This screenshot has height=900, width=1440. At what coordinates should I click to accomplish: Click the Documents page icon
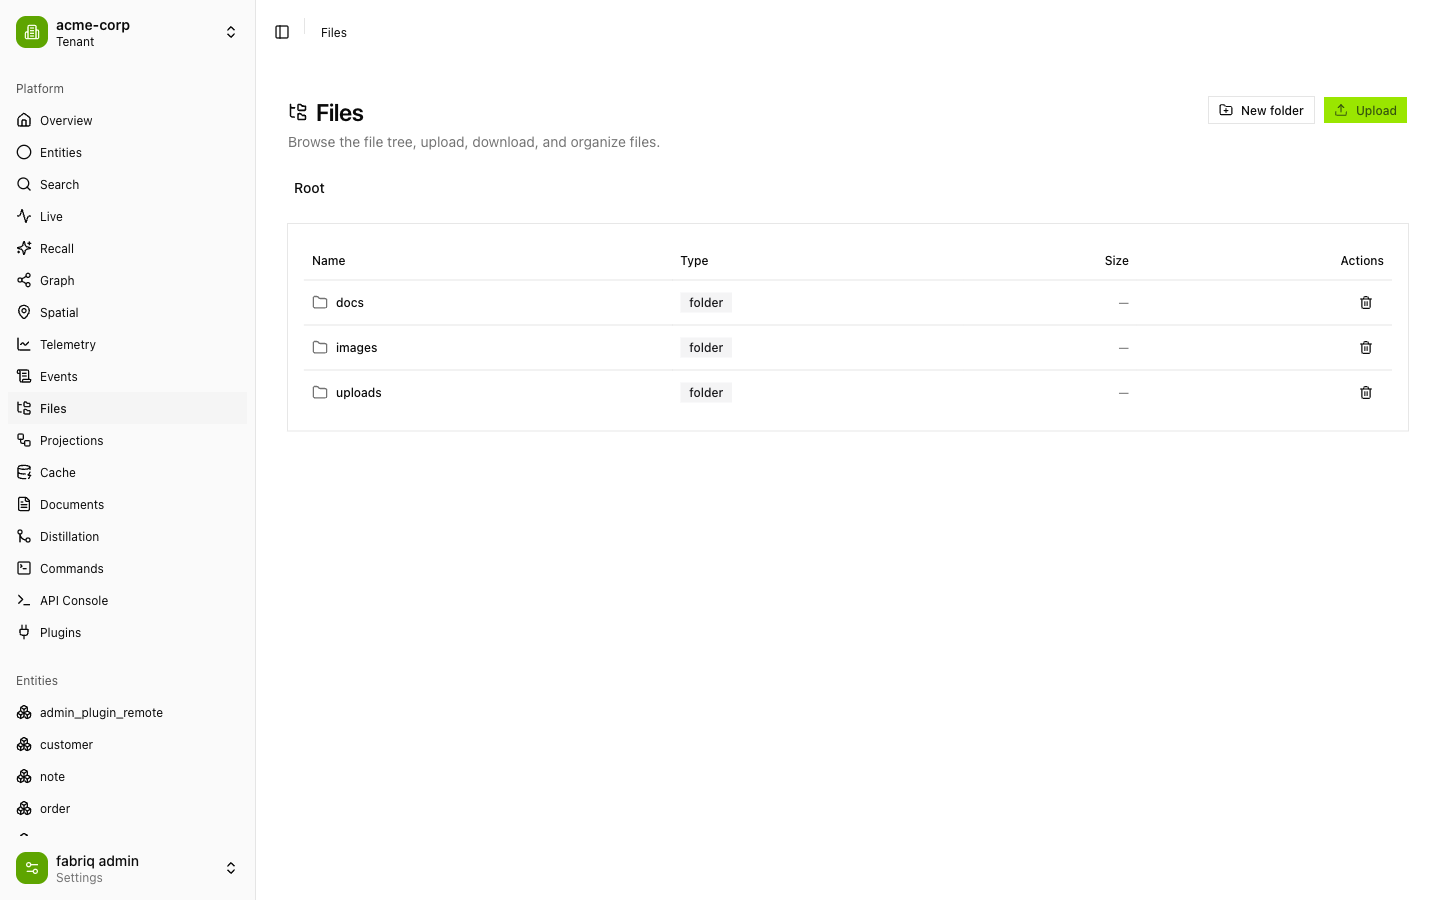24,504
